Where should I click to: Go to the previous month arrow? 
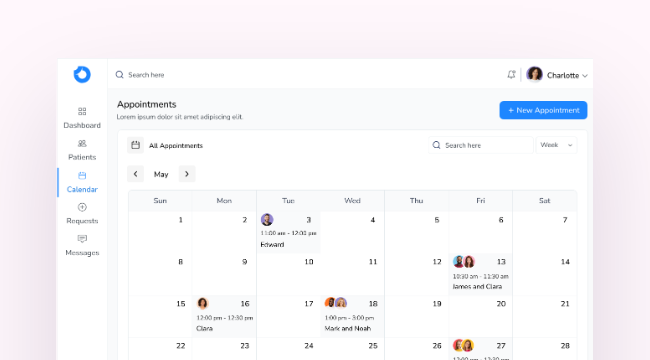point(135,174)
